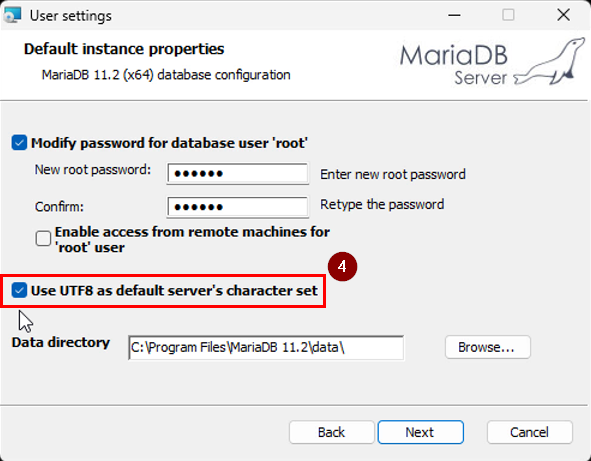Click the red step 4 badge
Screen dimensions: 591x461
pyautogui.click(x=342, y=266)
